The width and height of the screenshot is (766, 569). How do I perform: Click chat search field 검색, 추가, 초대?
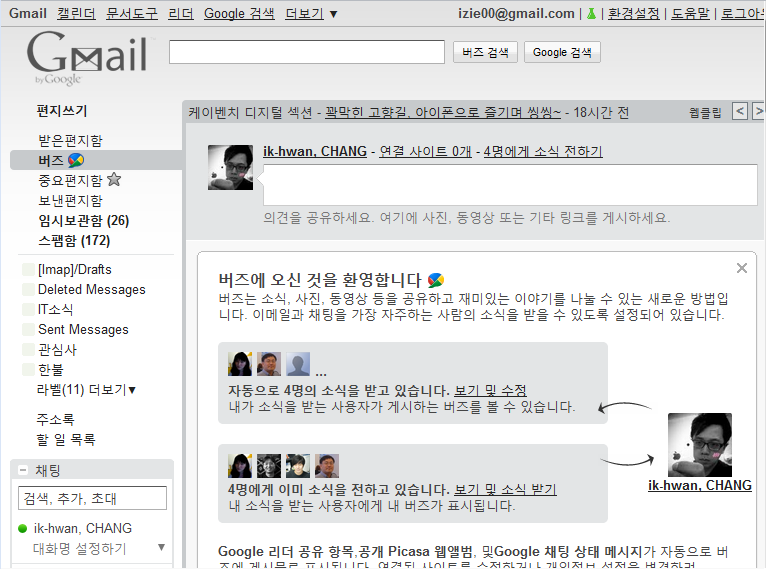(x=92, y=498)
